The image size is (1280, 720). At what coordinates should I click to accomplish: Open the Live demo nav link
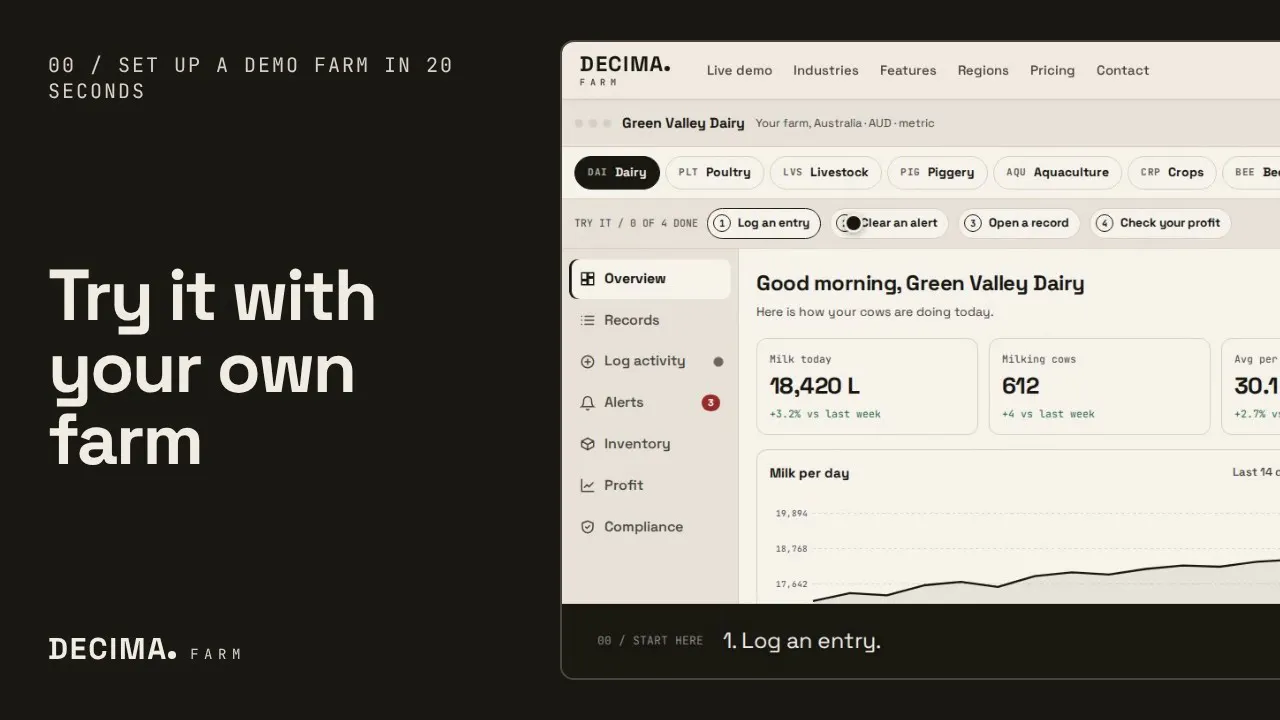point(739,71)
